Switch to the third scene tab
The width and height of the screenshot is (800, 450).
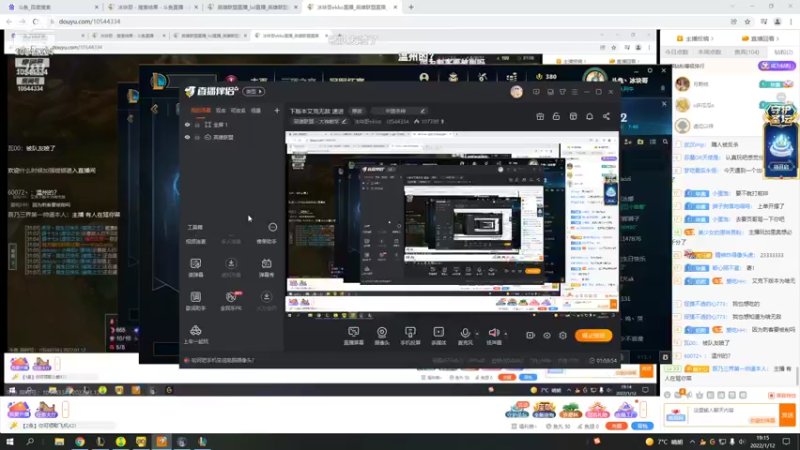point(238,110)
